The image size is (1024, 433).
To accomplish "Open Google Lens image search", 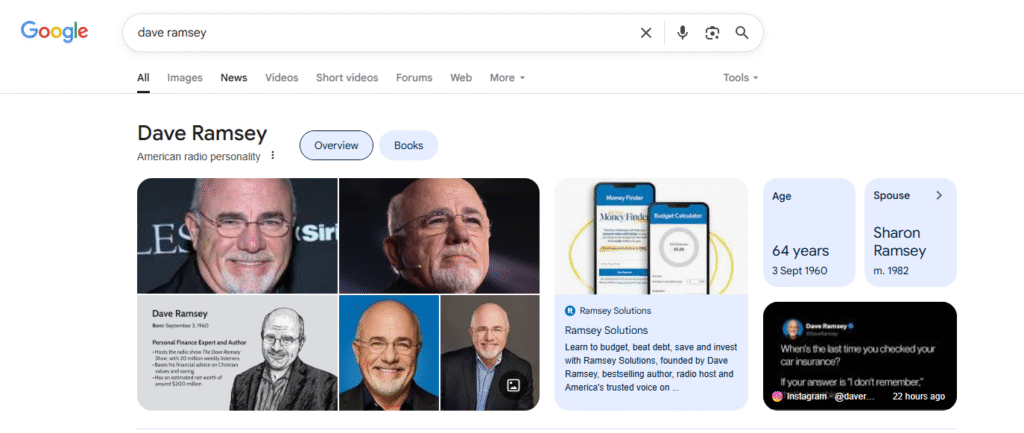I will 712,33.
